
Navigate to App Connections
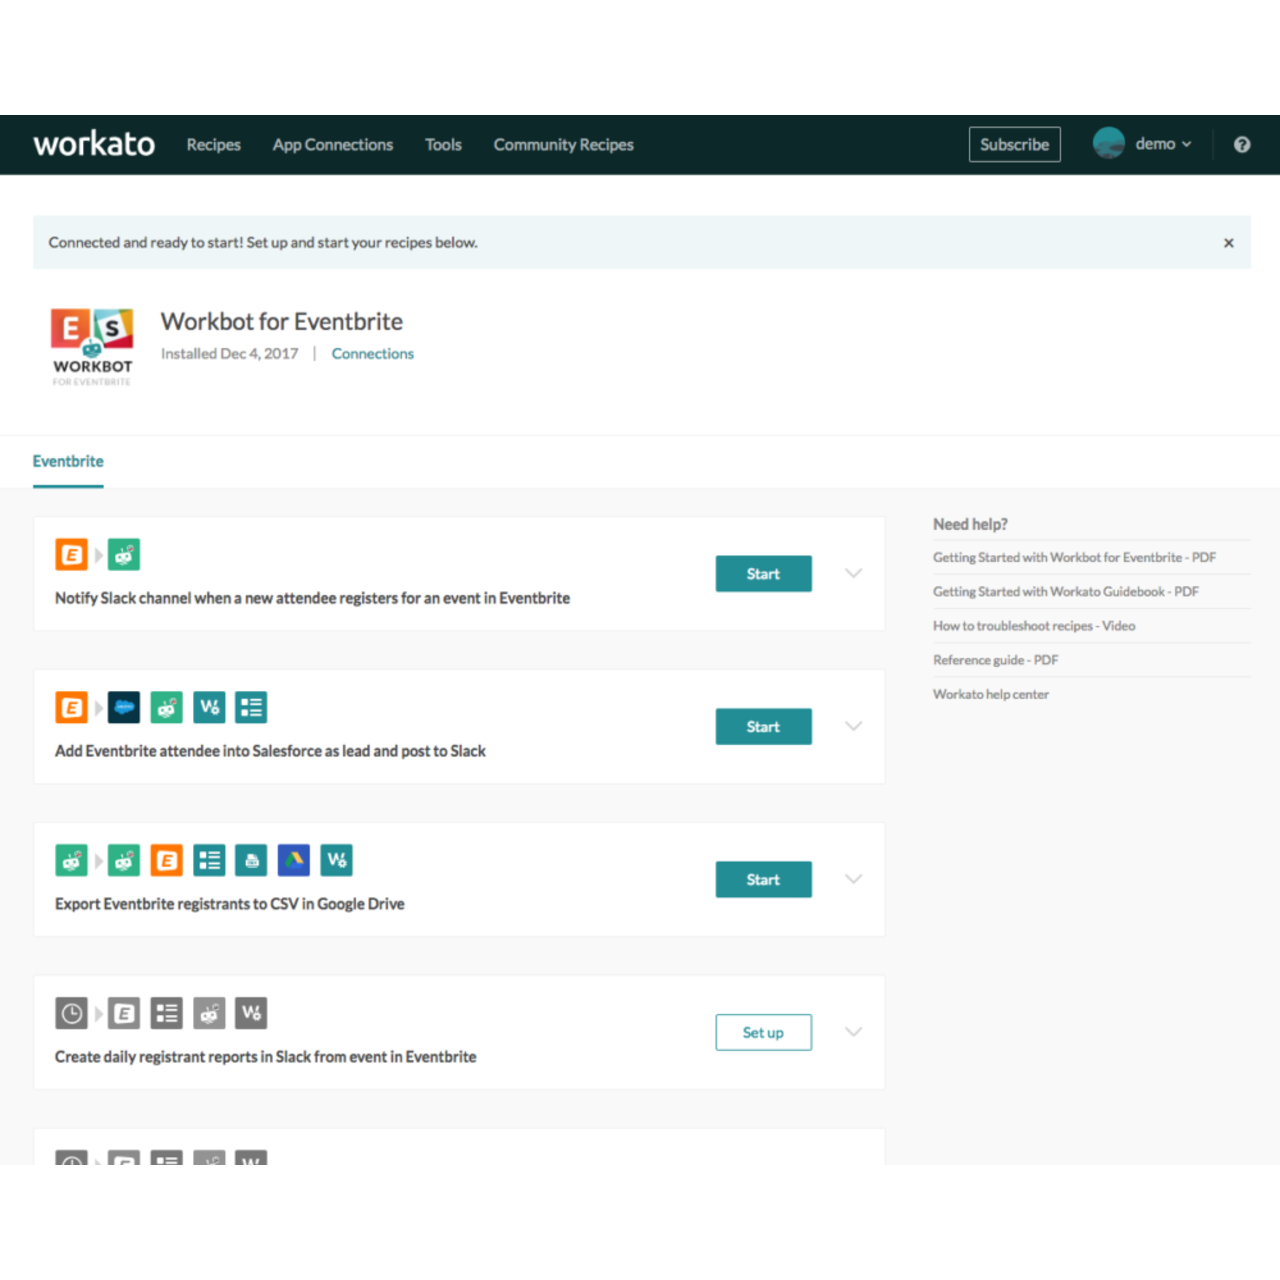pyautogui.click(x=332, y=144)
